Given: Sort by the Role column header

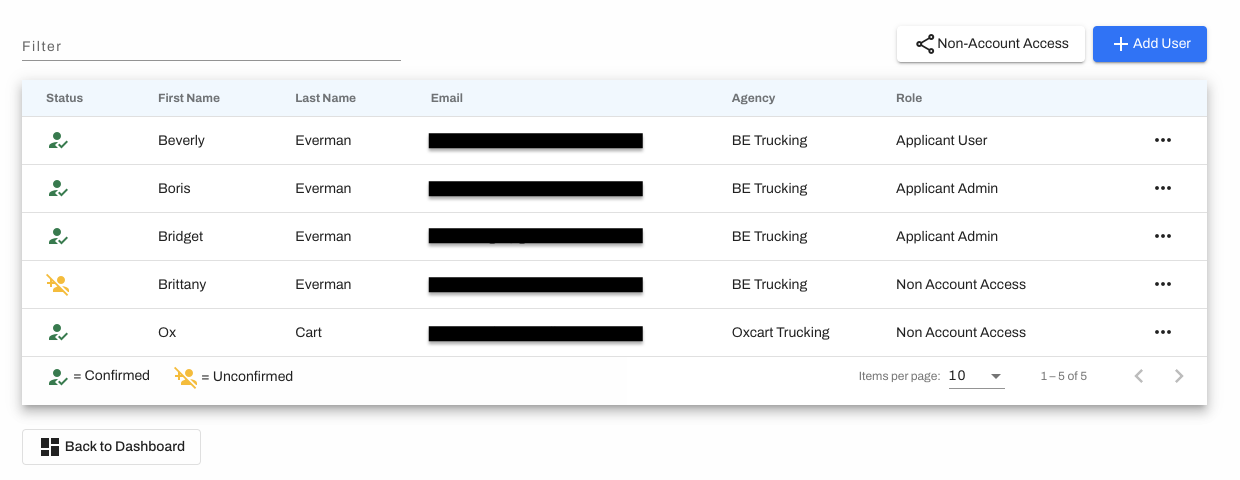Looking at the screenshot, I should point(909,98).
